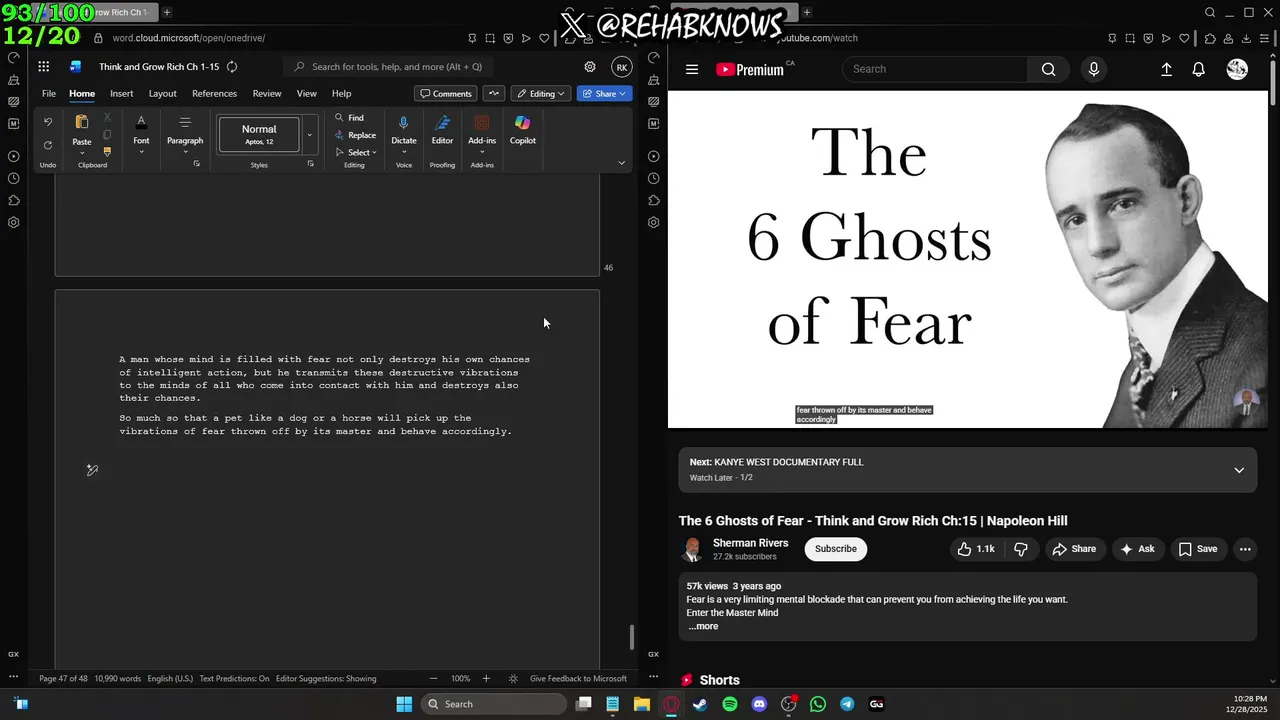Open the Editor proofing tool
Image resolution: width=1280 pixels, height=720 pixels.
point(442,129)
